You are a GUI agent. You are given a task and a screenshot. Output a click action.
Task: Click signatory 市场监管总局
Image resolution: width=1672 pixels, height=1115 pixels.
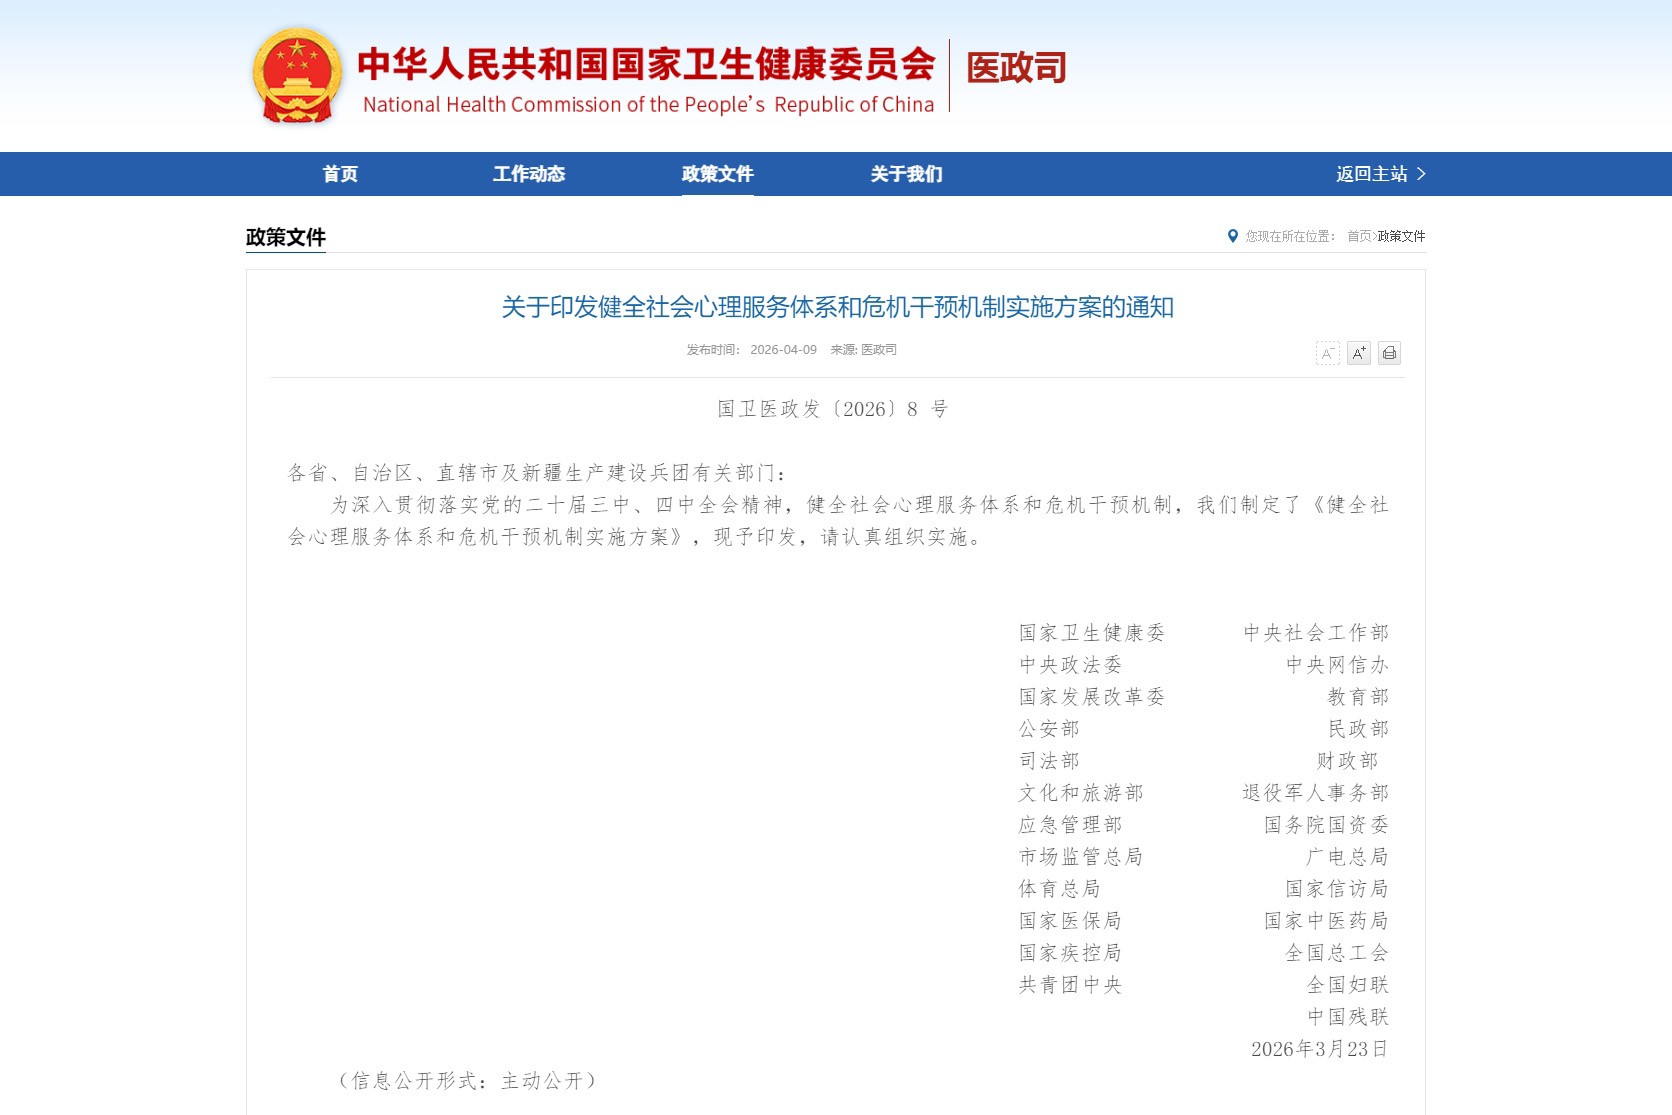pyautogui.click(x=1081, y=857)
